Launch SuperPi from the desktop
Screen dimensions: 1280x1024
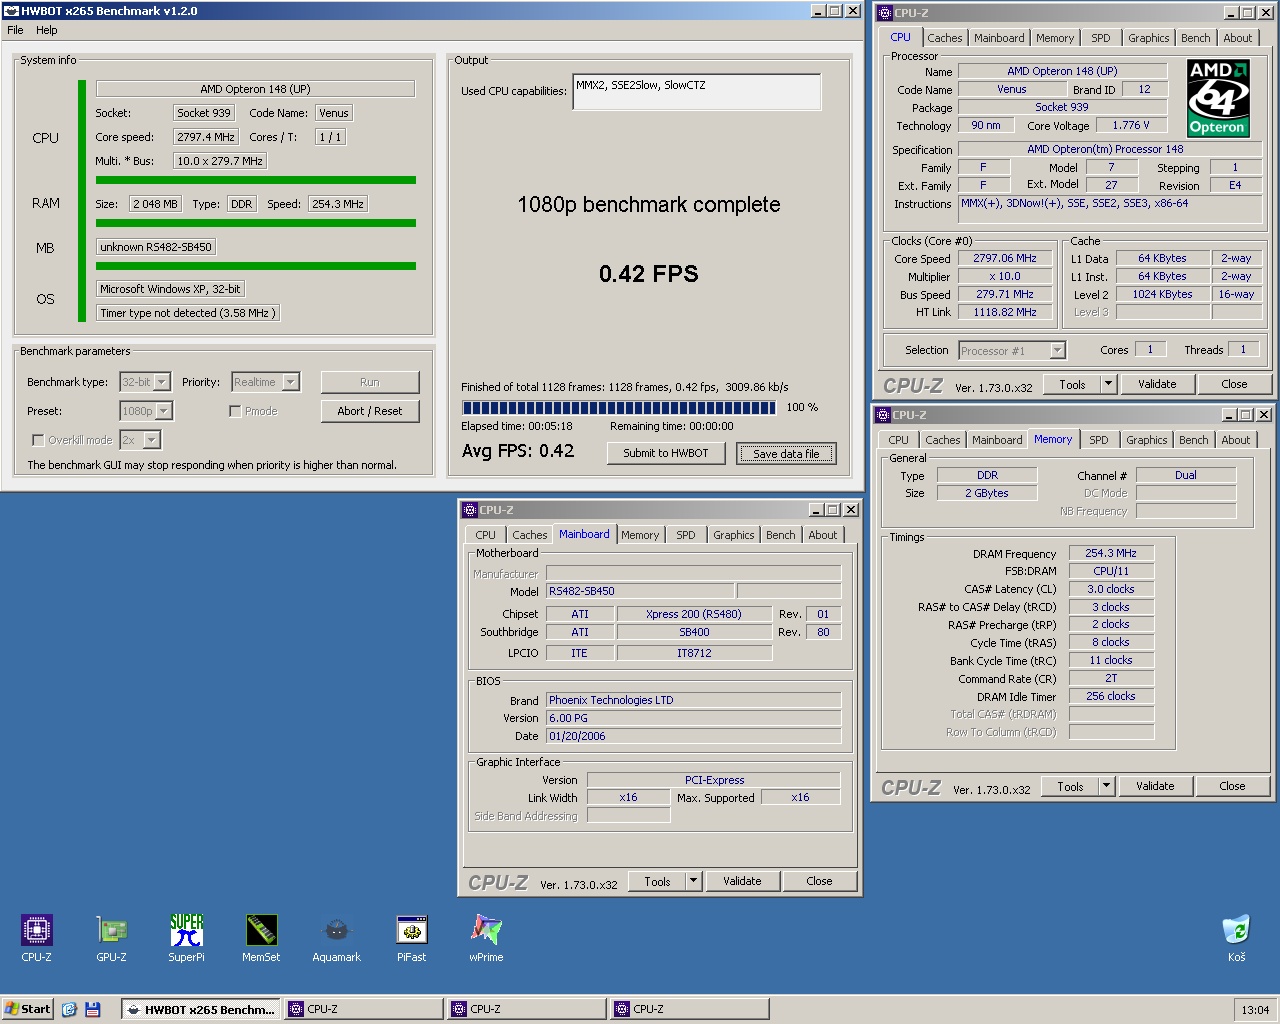click(x=186, y=938)
